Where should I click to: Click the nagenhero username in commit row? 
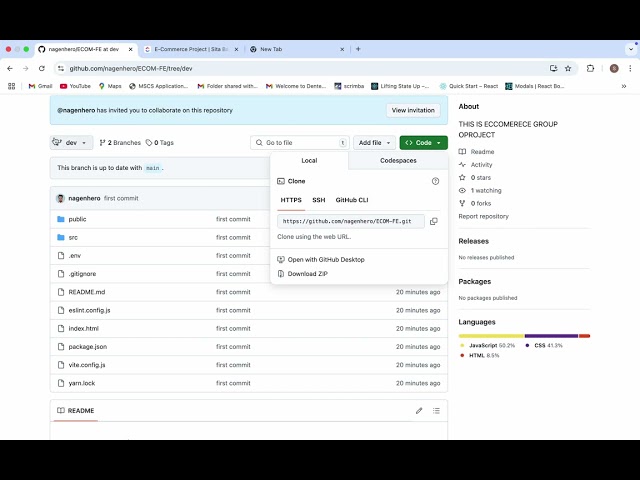pos(84,198)
